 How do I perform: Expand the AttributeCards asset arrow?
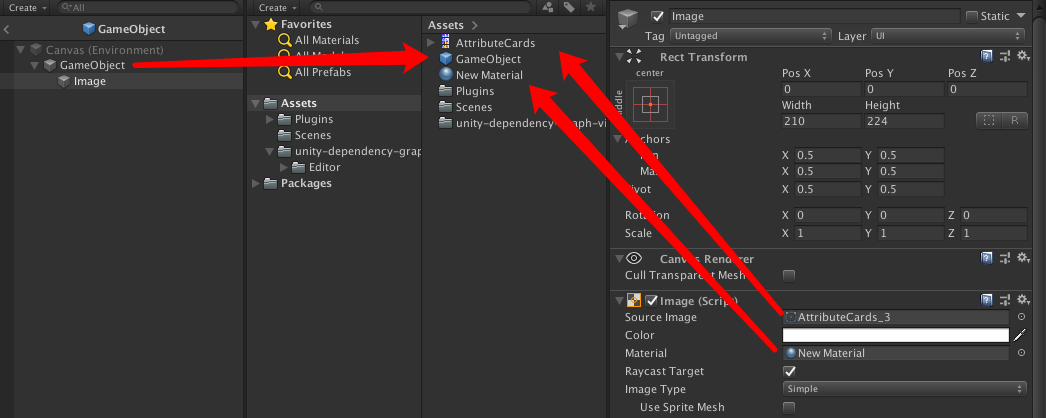(x=431, y=43)
